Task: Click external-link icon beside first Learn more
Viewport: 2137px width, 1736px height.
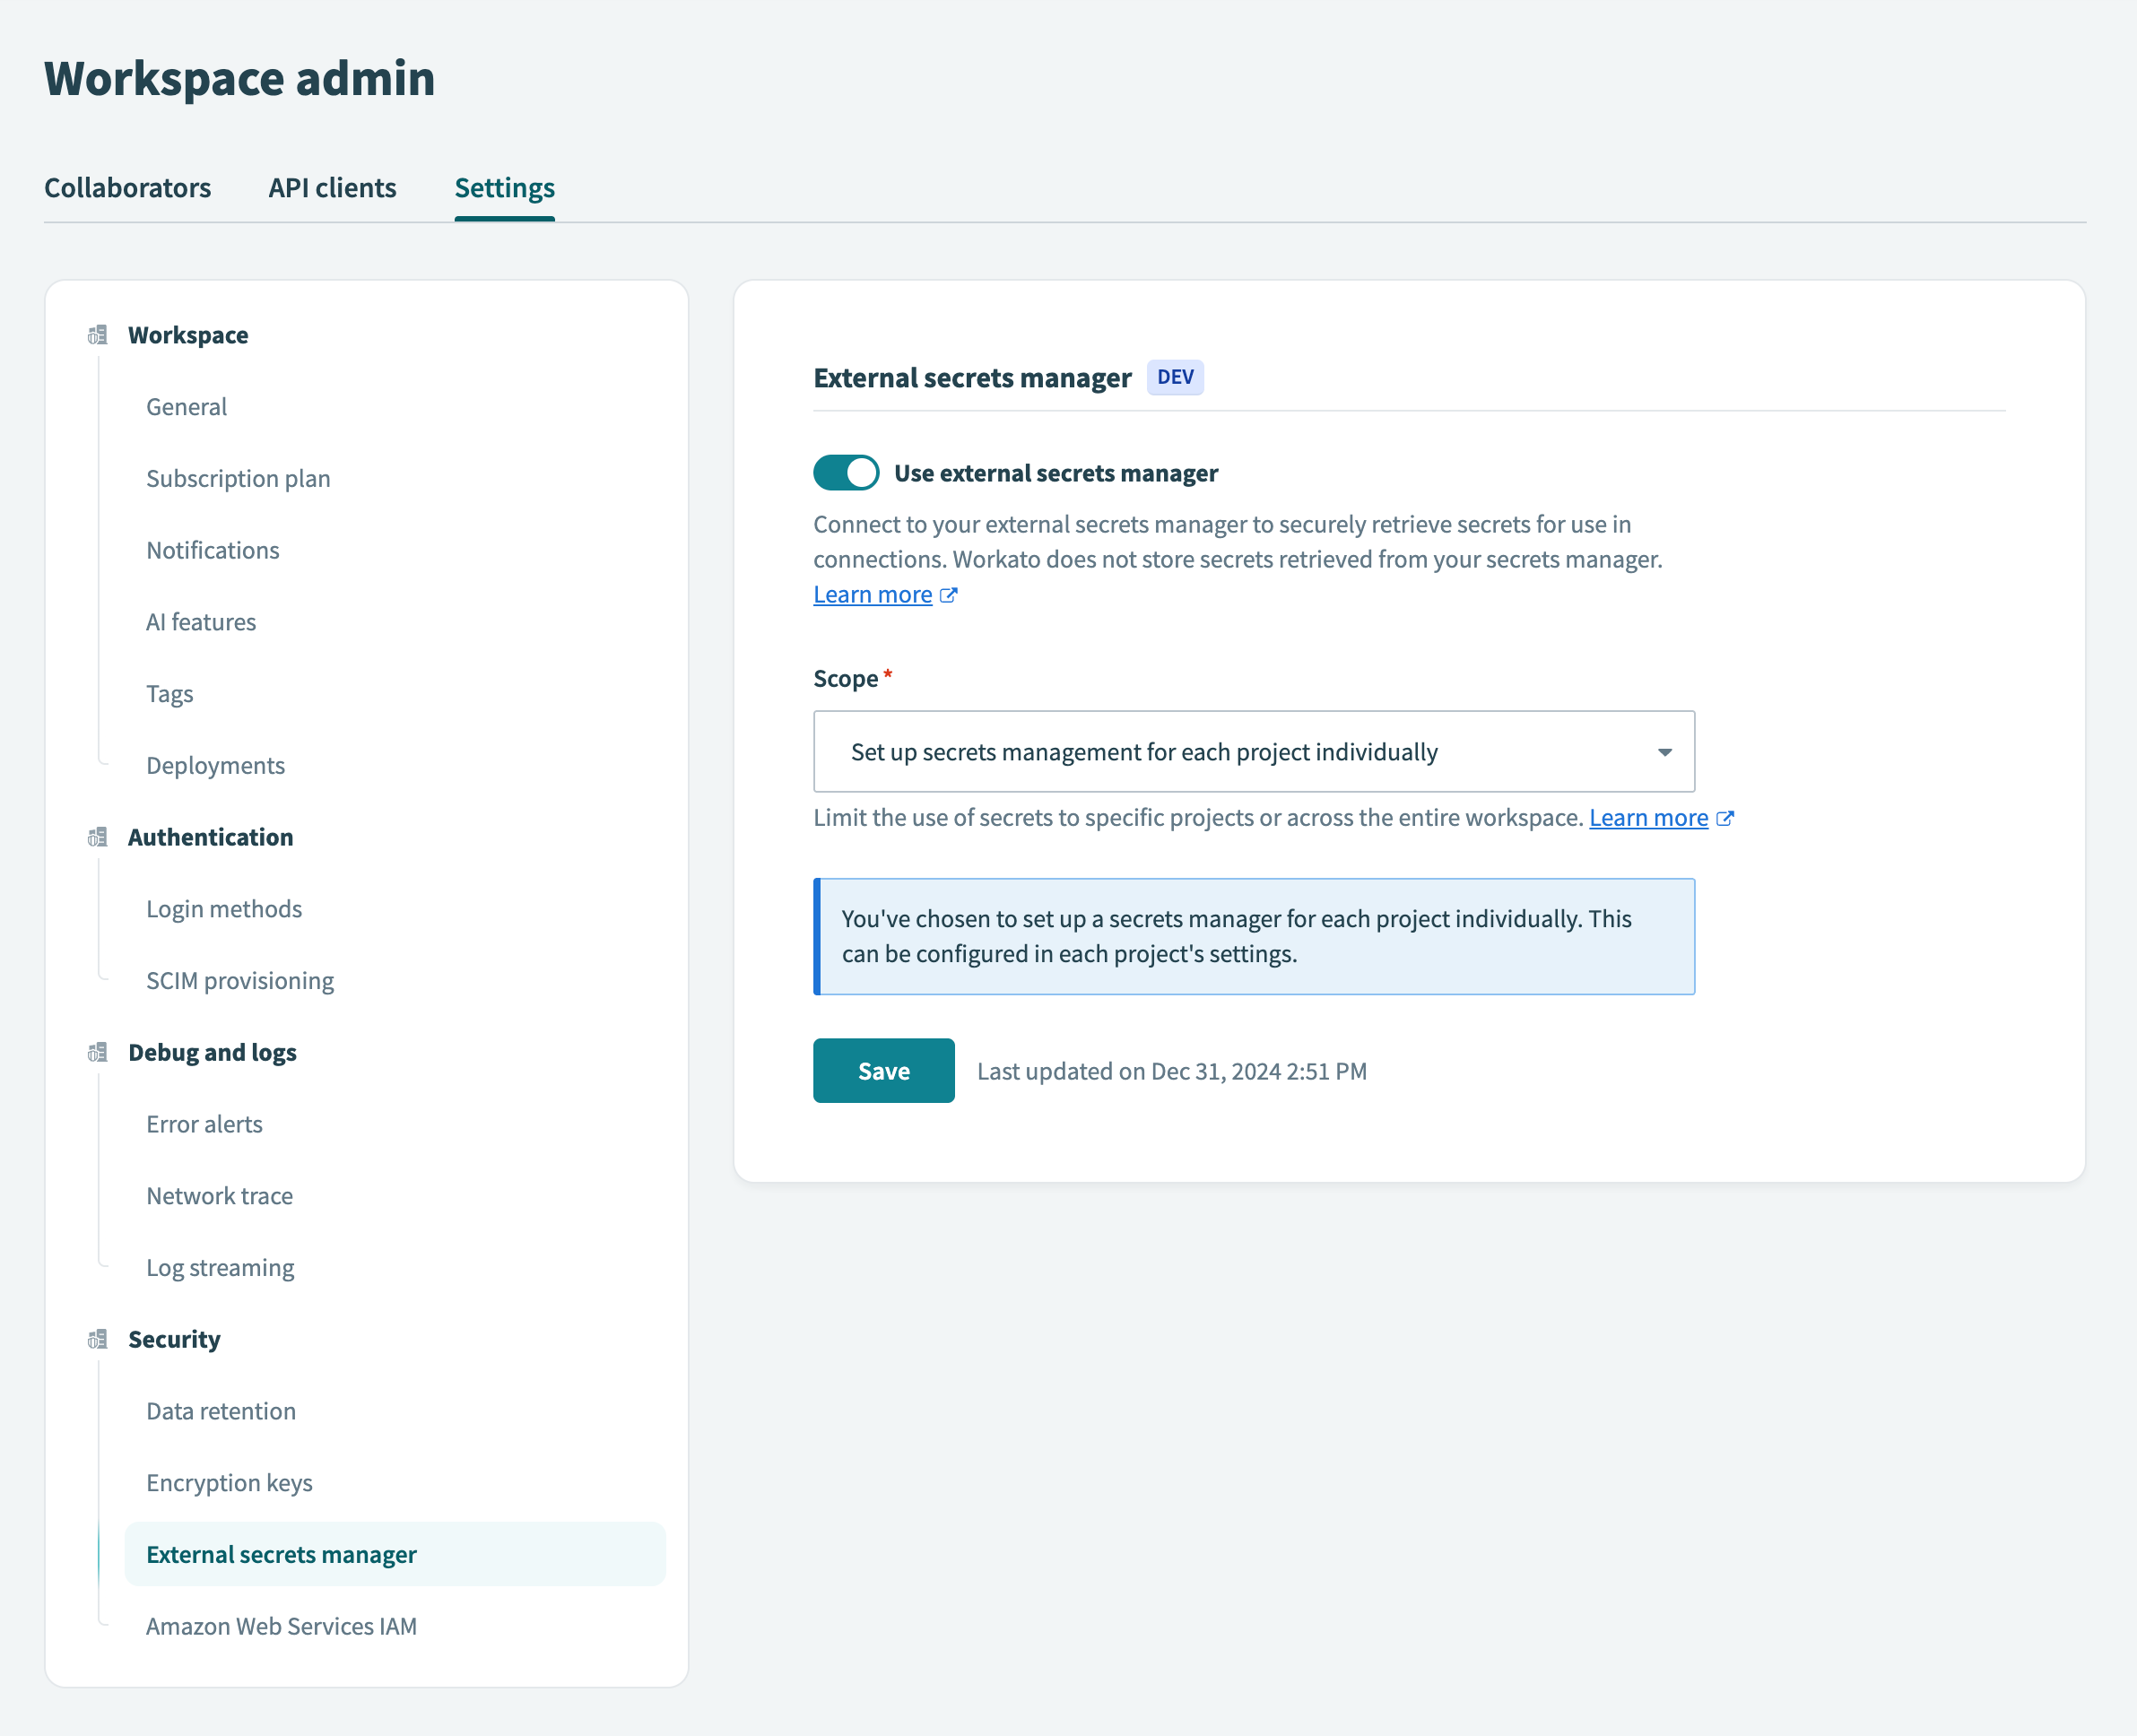Action: [x=949, y=595]
